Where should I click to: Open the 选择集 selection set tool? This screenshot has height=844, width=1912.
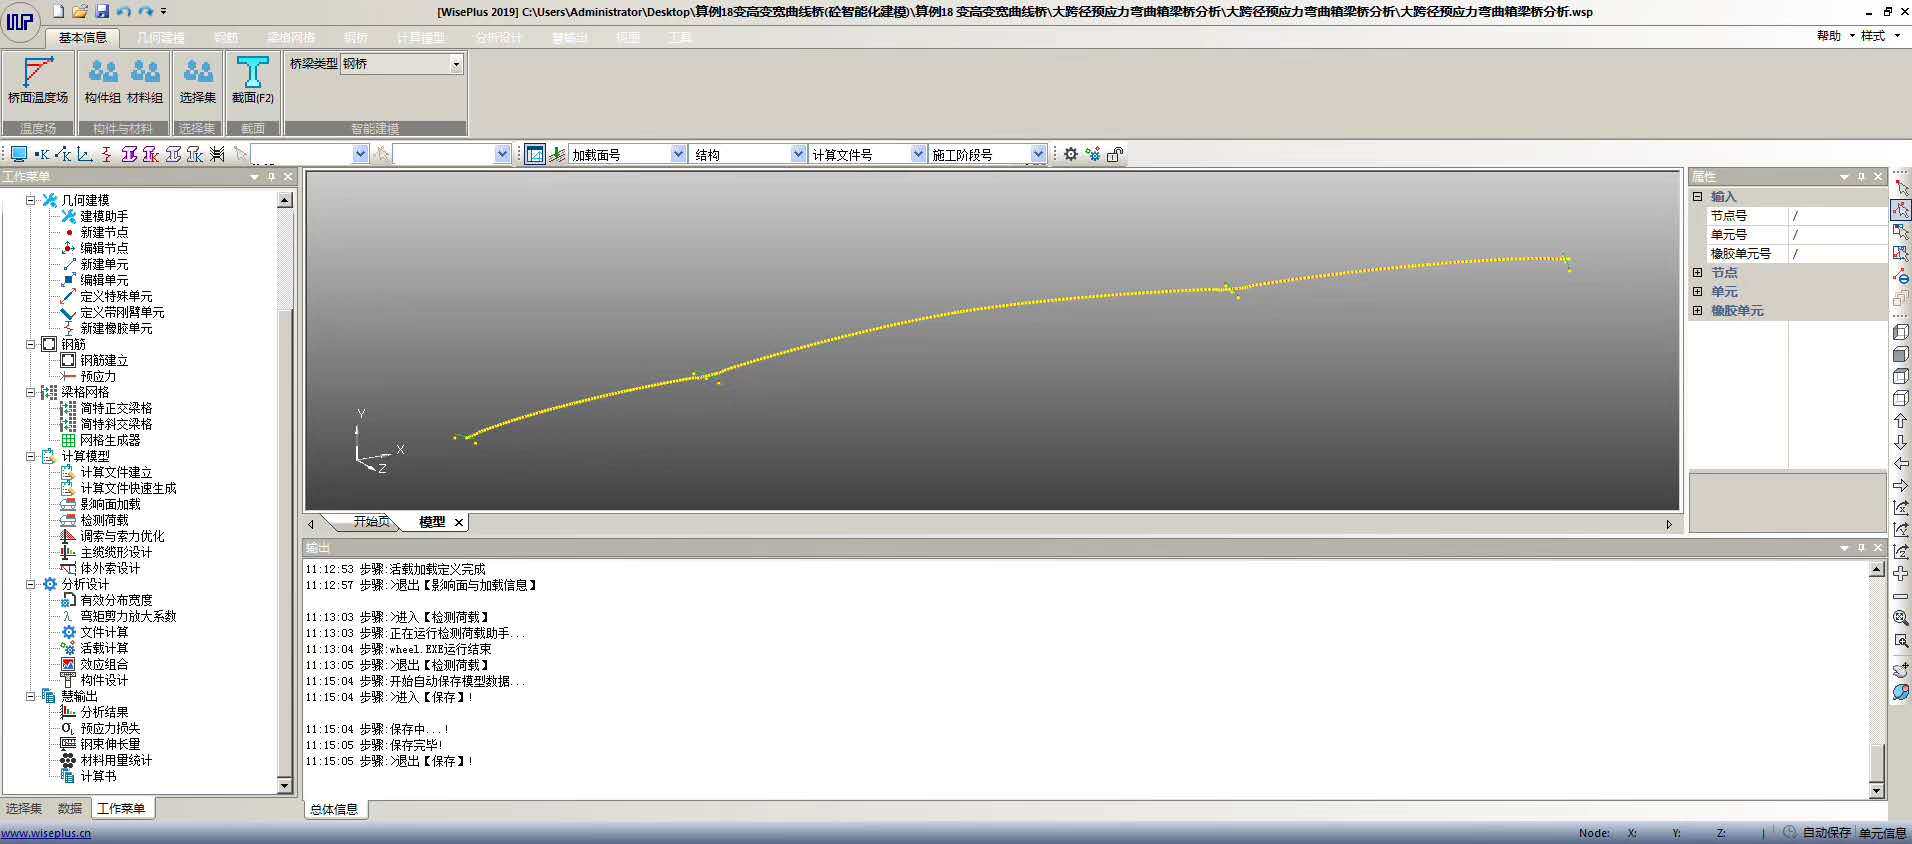click(x=197, y=81)
